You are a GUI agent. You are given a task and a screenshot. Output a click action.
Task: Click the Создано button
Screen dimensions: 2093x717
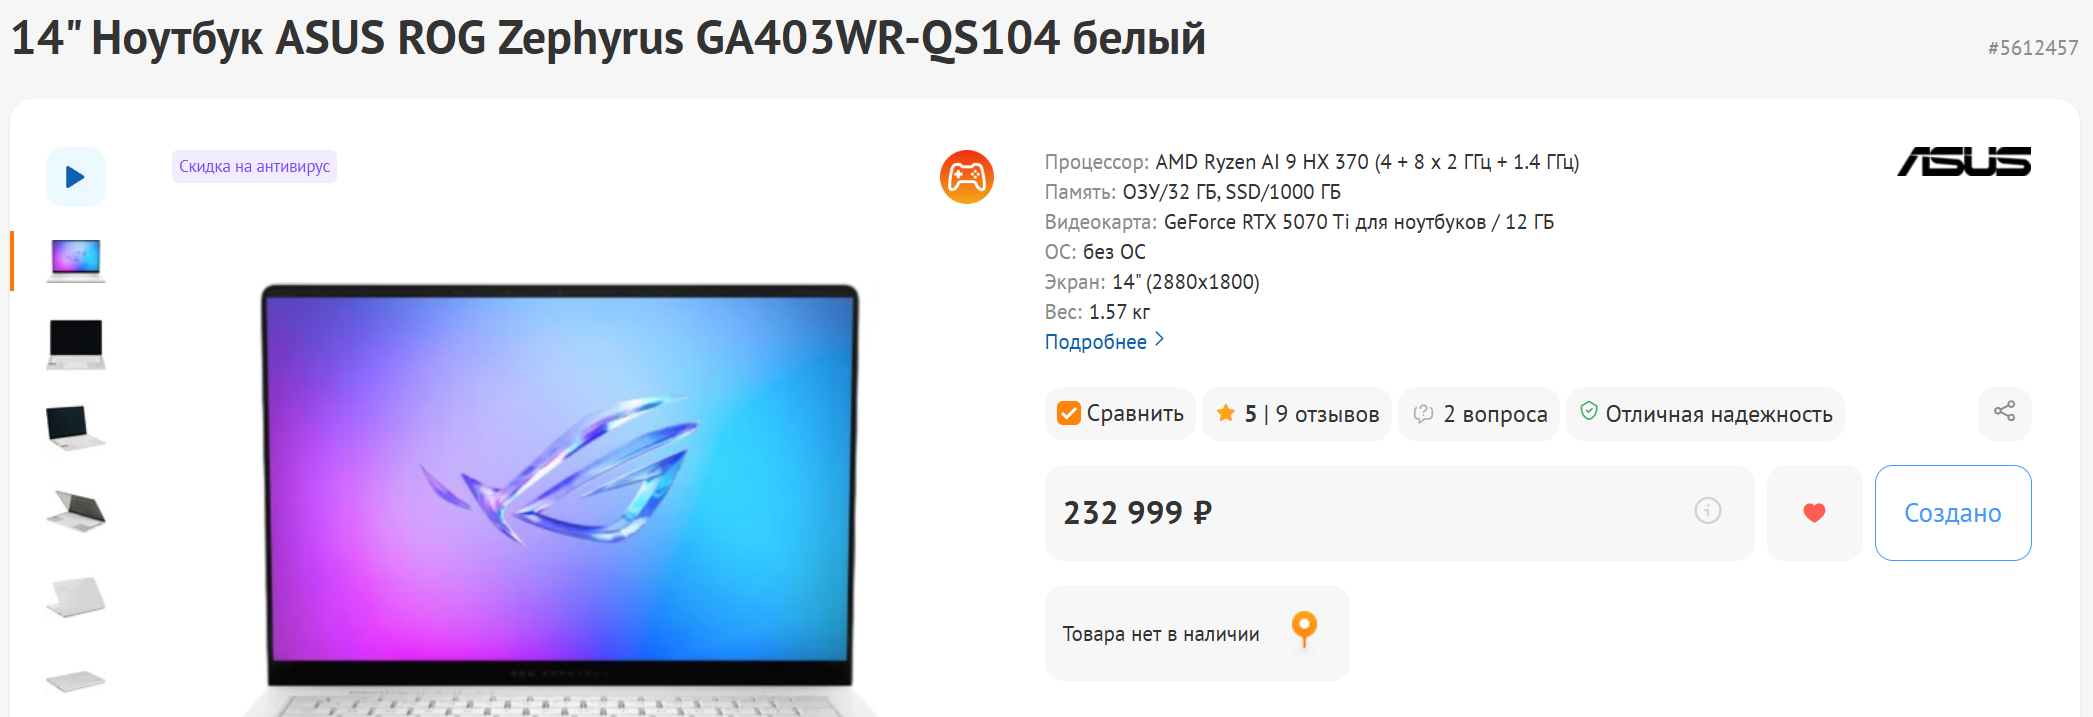click(x=1953, y=513)
